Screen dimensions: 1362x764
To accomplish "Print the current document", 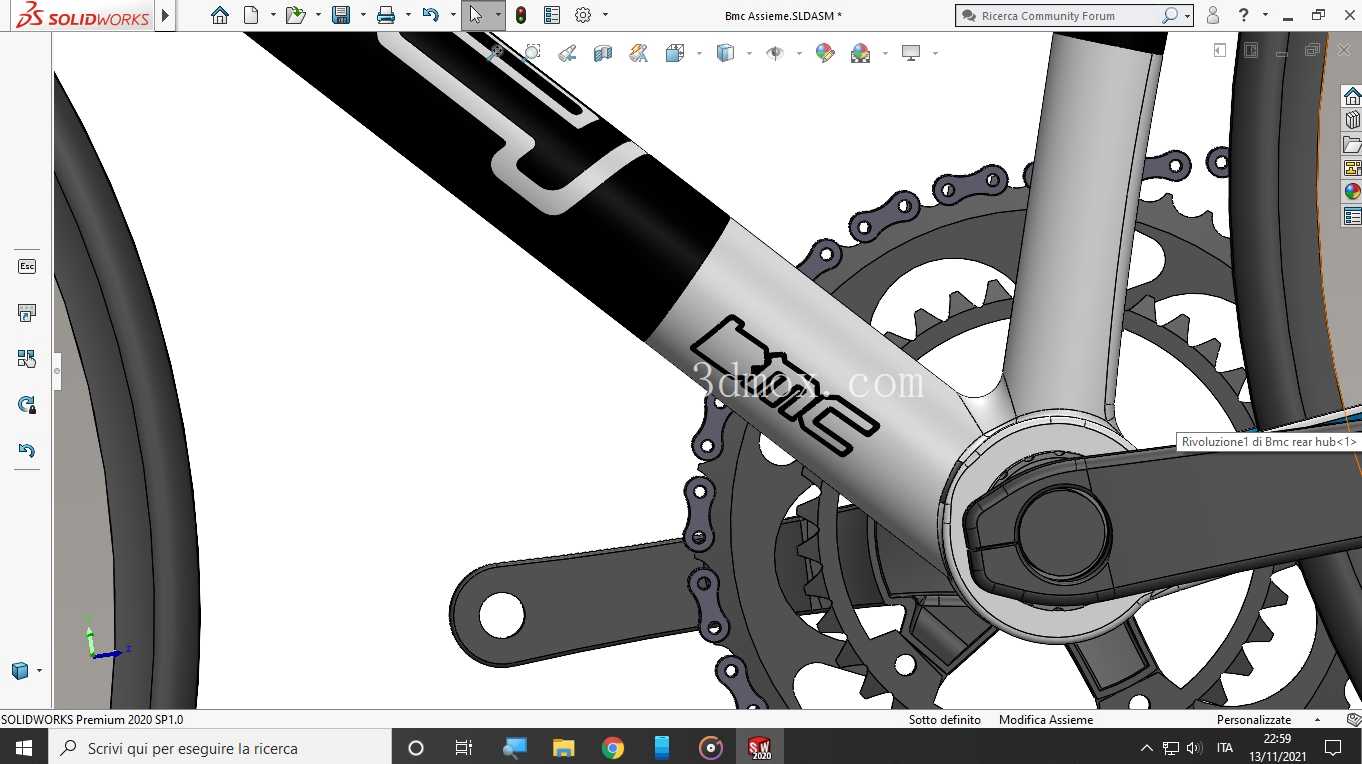I will point(386,15).
